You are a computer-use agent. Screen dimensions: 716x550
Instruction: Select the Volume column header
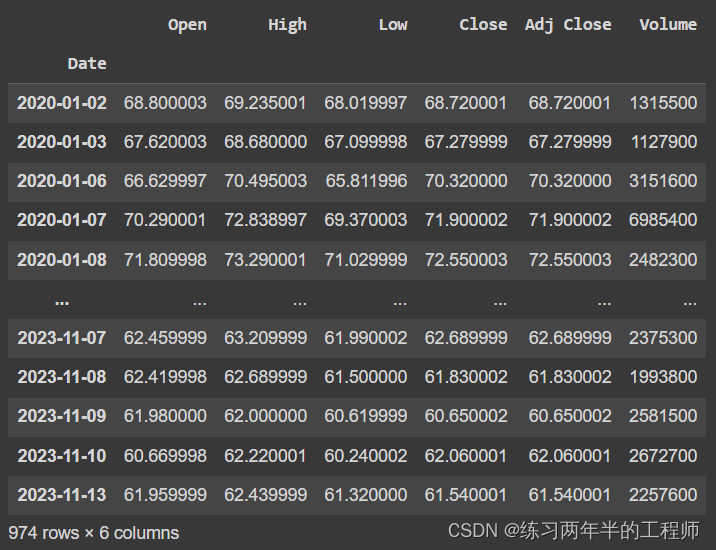pos(668,25)
